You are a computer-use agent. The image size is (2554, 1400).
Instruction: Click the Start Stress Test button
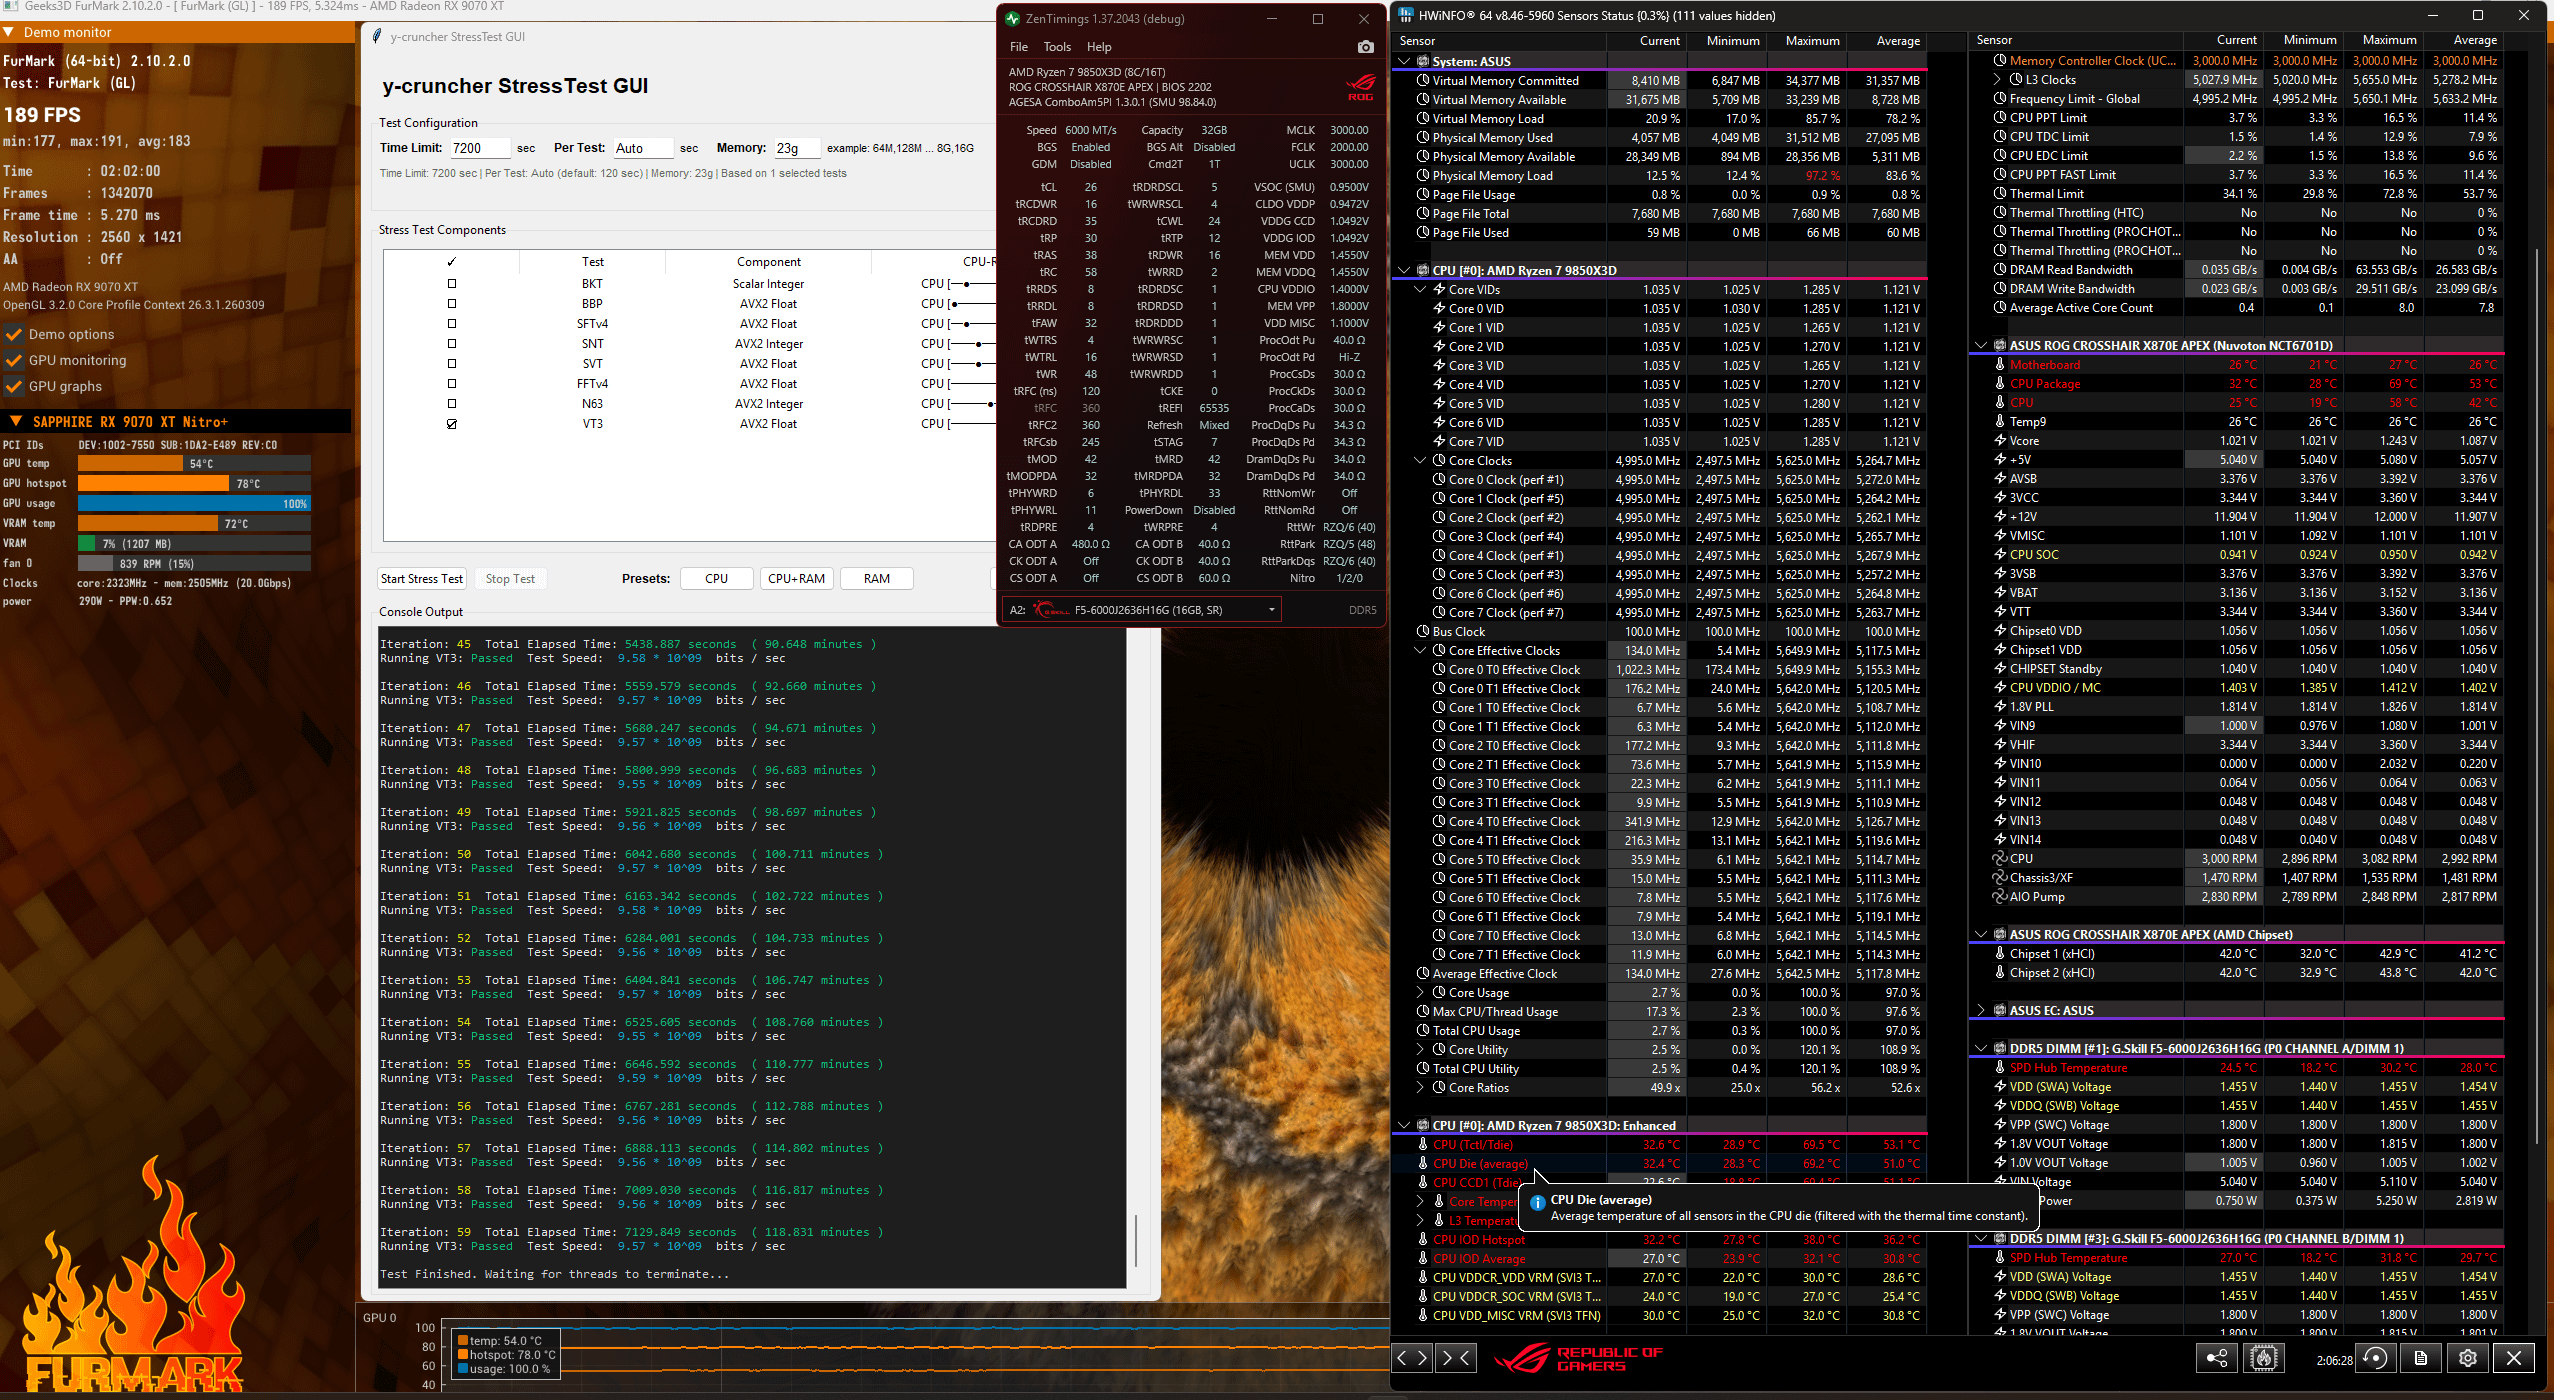click(421, 579)
